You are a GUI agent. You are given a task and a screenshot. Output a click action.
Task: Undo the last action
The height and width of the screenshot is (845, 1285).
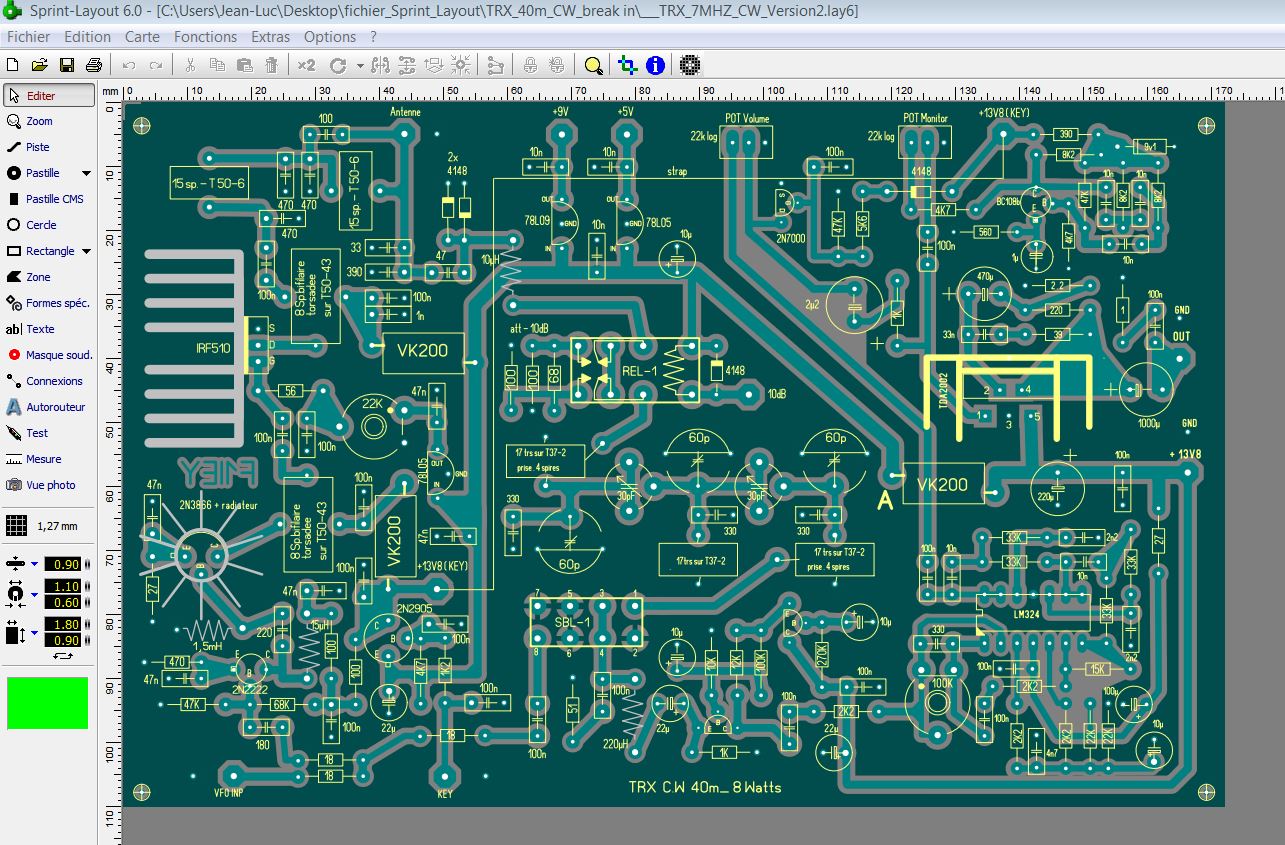(x=128, y=65)
